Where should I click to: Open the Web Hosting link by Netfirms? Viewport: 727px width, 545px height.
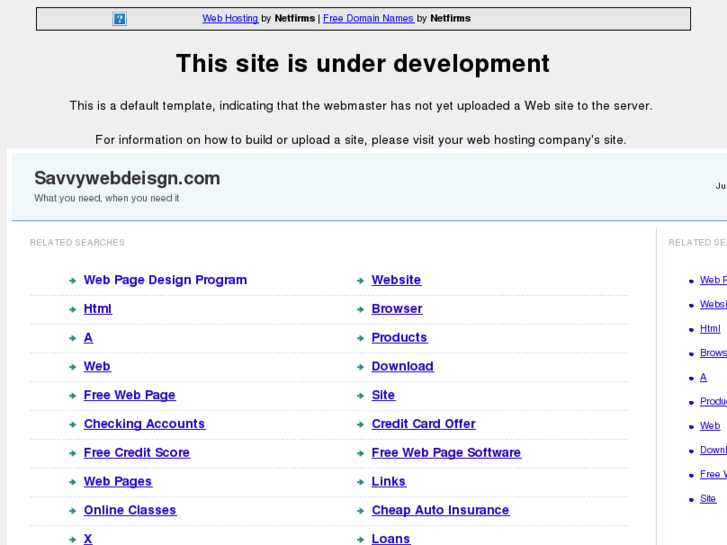pyautogui.click(x=230, y=19)
